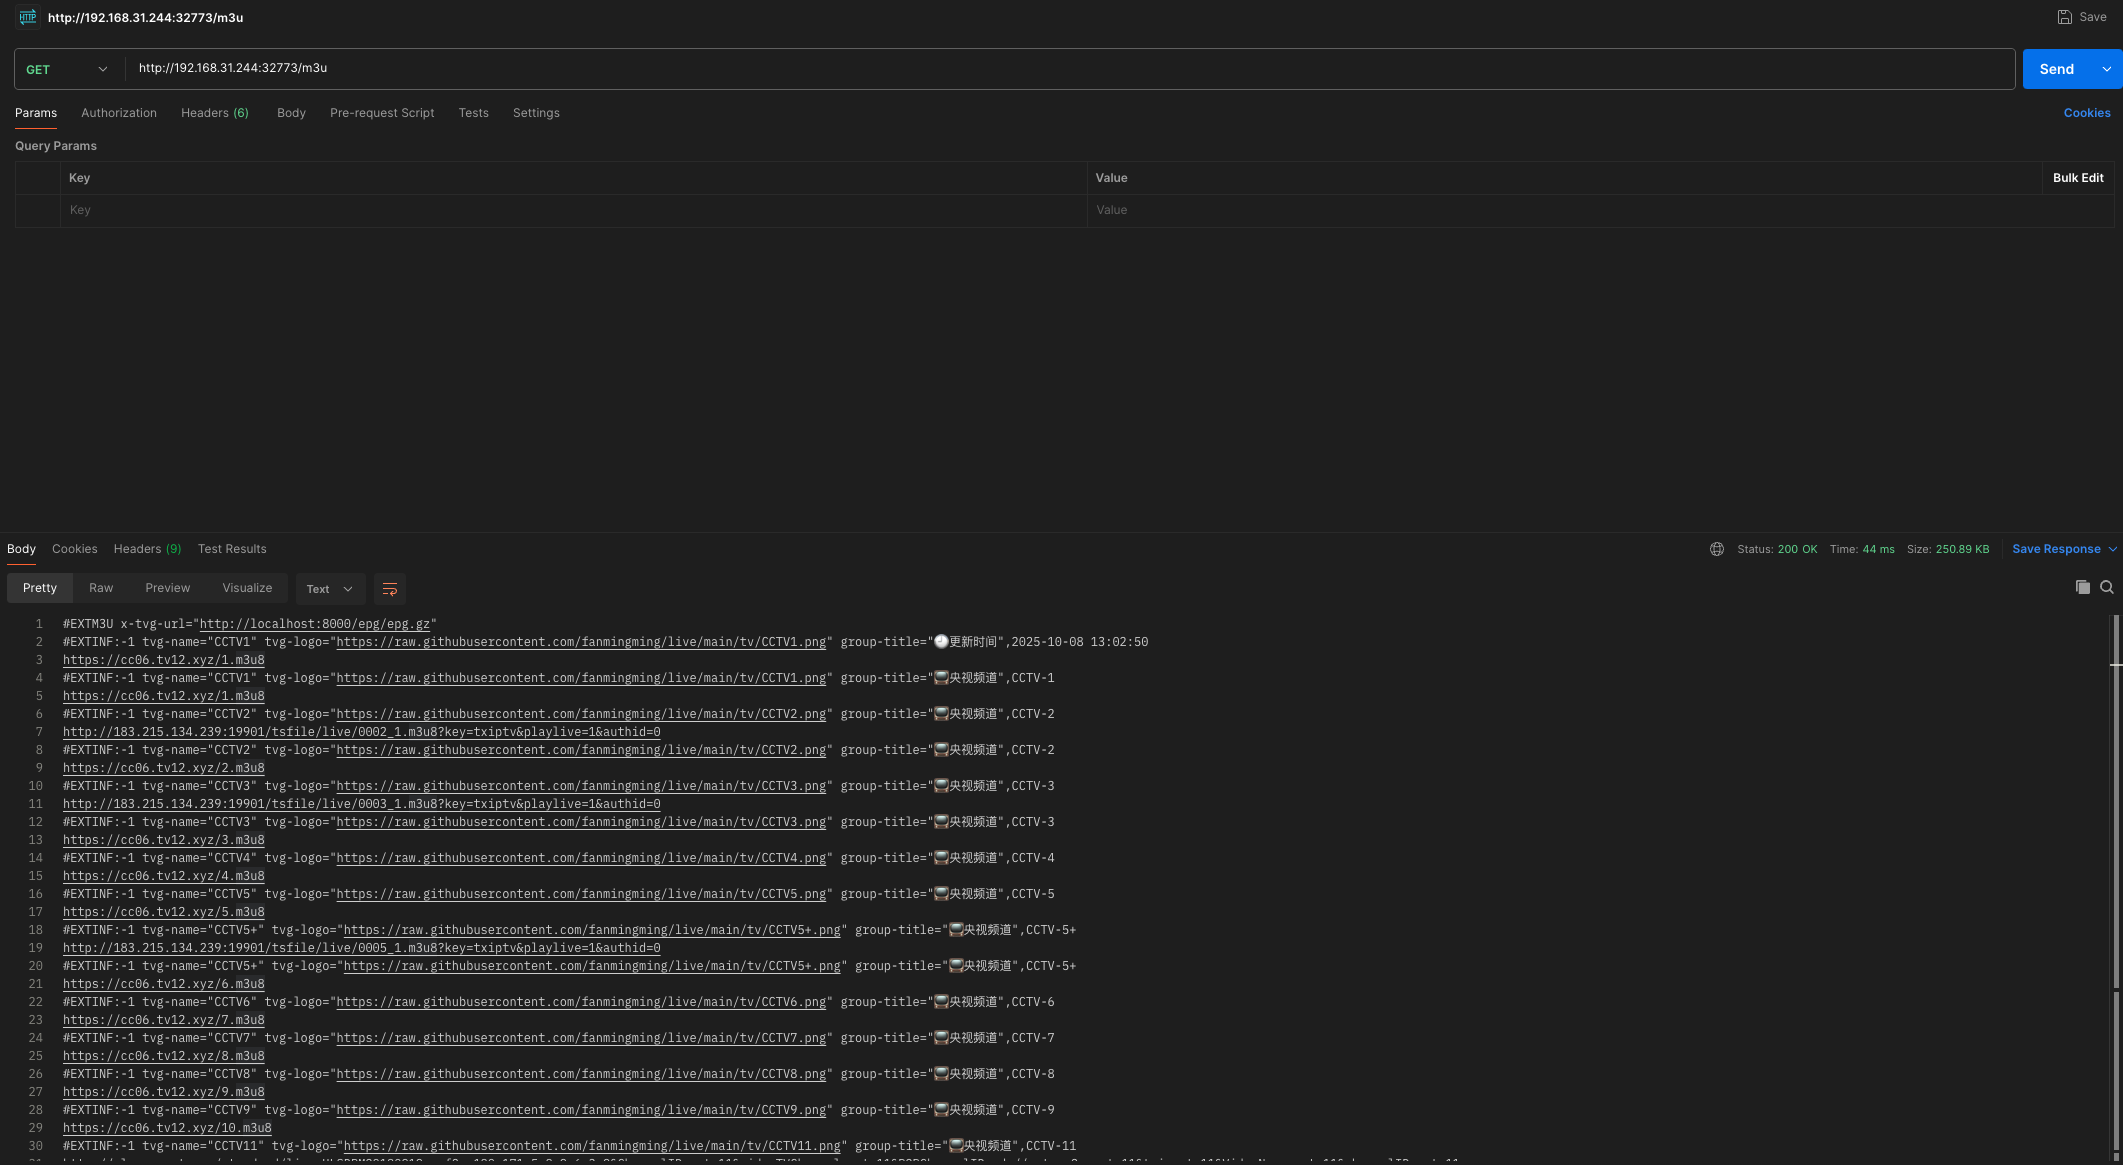
Task: Open the Text format dropdown
Action: 329,589
